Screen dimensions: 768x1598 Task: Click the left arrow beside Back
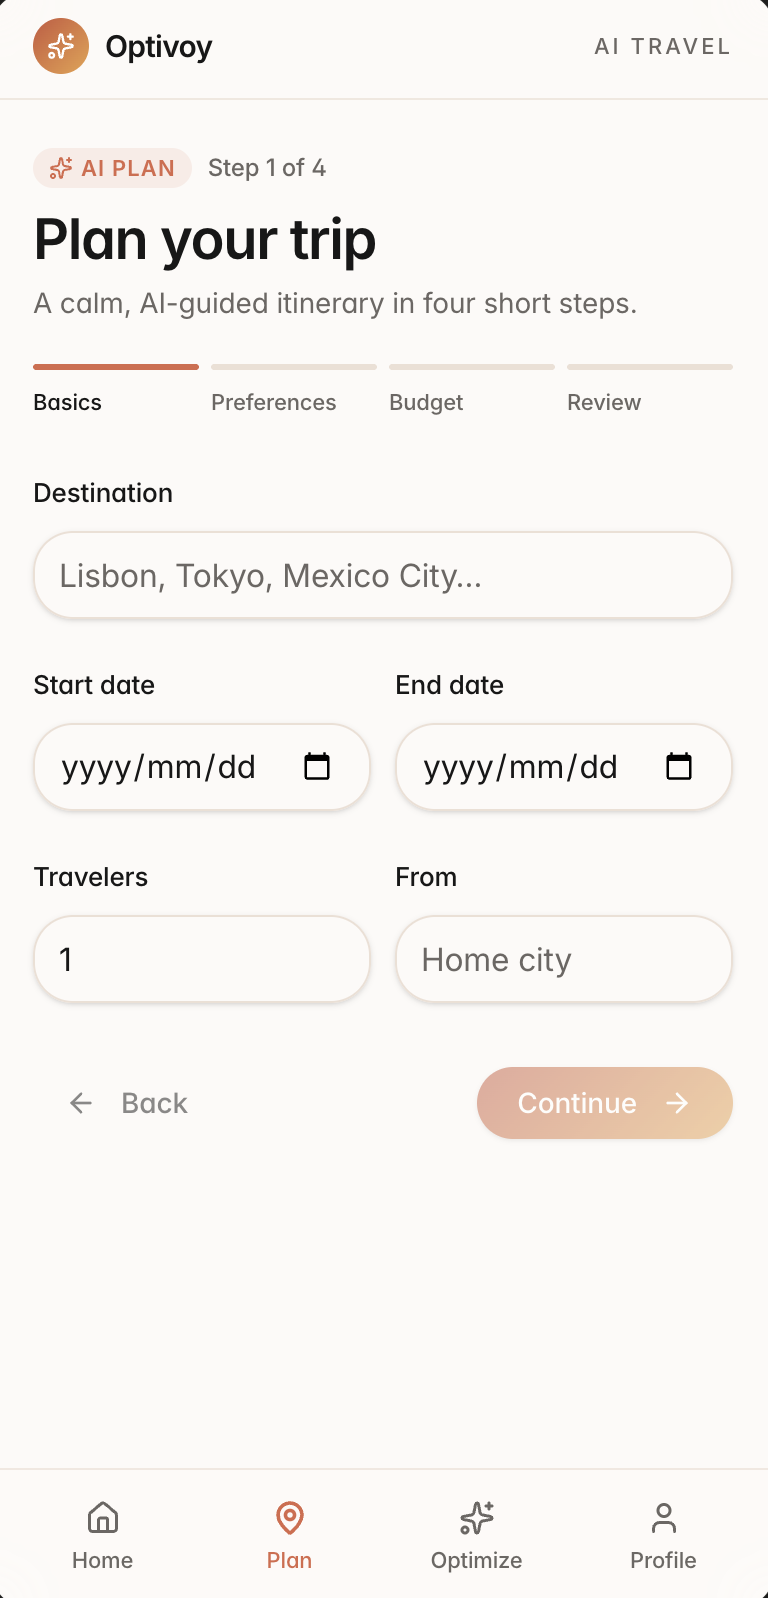click(81, 1103)
